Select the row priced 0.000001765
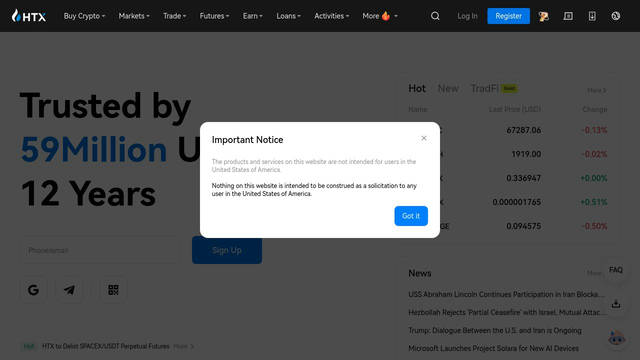 click(508, 202)
